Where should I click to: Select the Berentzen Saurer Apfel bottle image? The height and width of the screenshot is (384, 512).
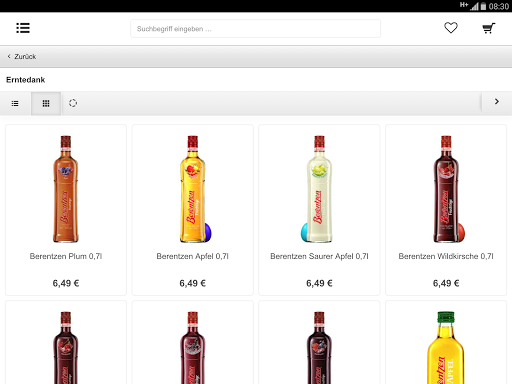pos(319,189)
